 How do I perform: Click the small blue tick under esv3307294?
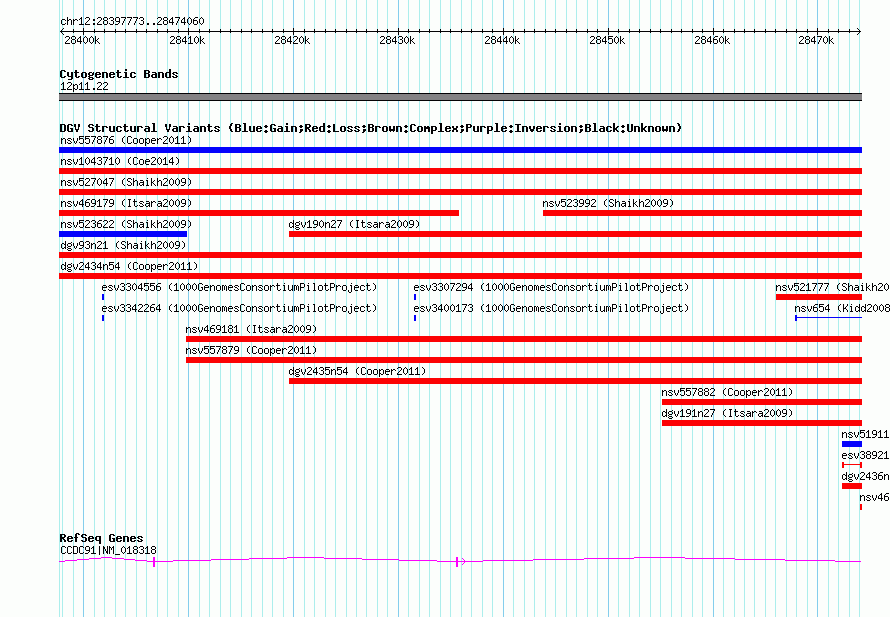pyautogui.click(x=415, y=297)
